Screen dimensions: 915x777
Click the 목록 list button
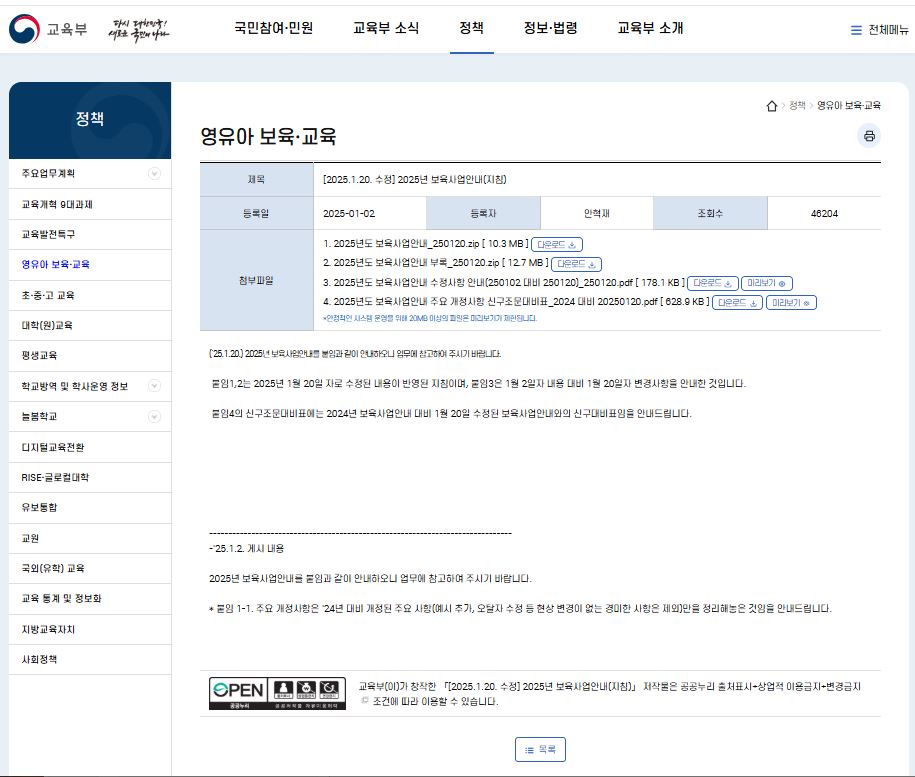(540, 749)
